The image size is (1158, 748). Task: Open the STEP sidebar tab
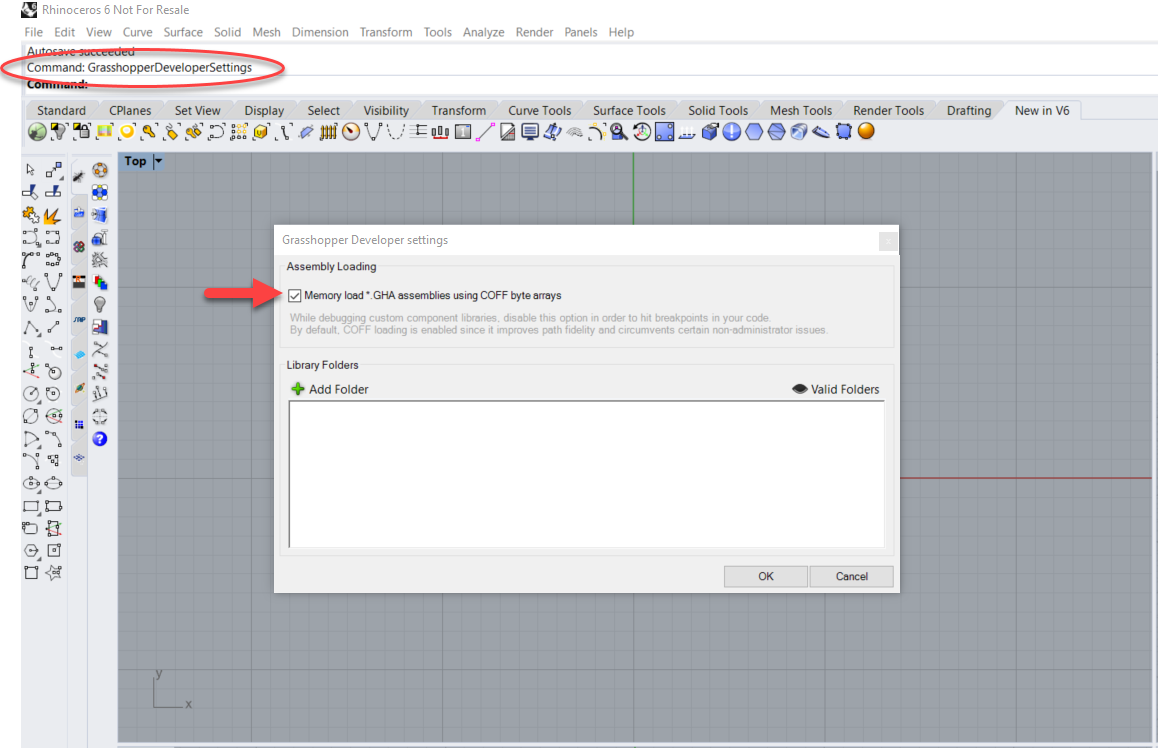[x=79, y=319]
